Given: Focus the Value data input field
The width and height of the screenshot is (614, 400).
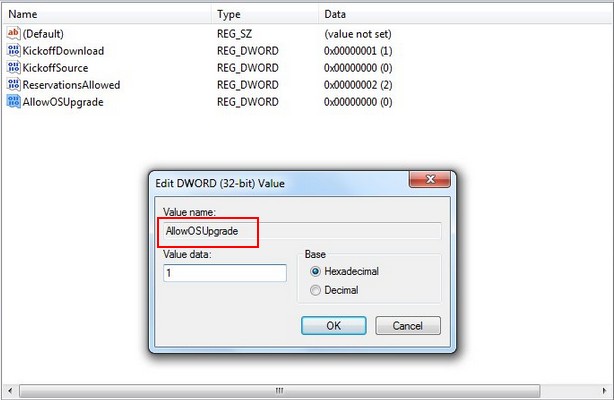Looking at the screenshot, I should click(225, 273).
